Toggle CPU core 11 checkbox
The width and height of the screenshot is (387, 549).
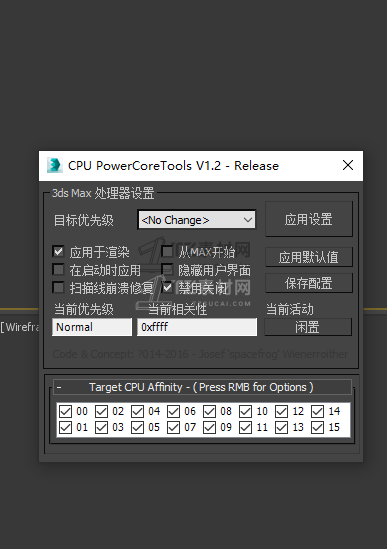[246, 428]
